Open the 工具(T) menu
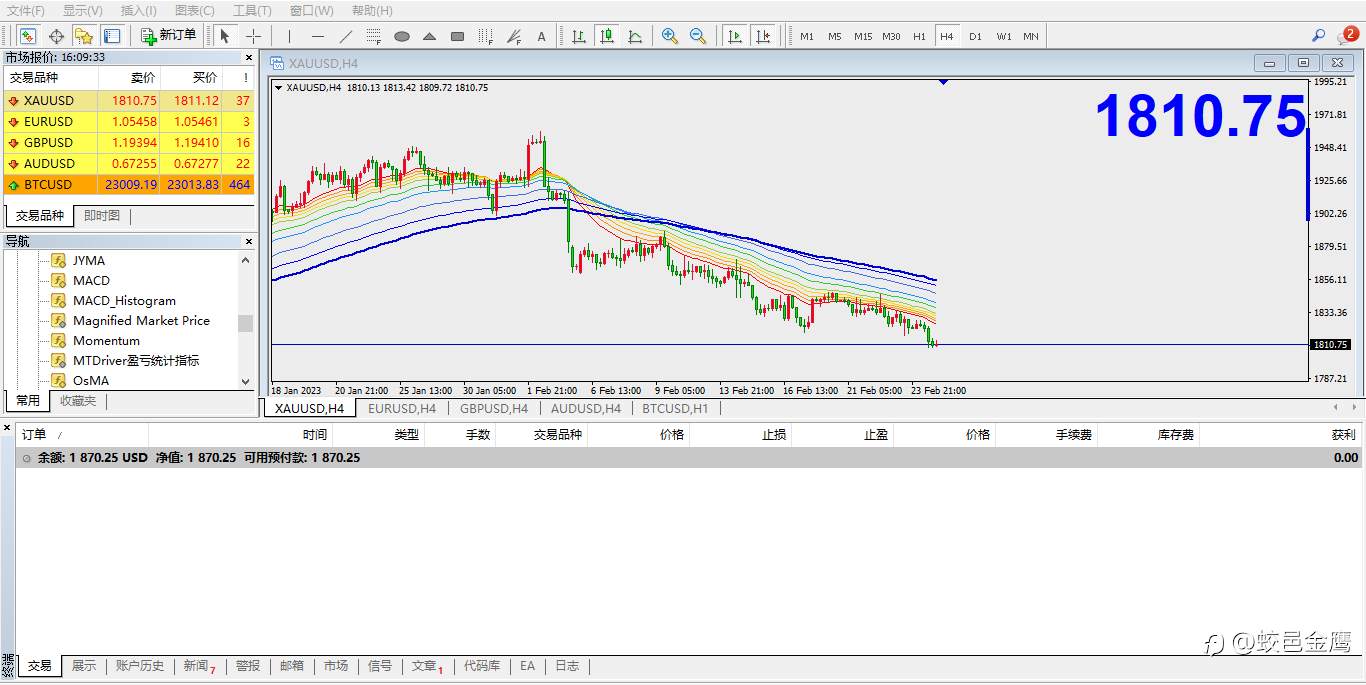The height and width of the screenshot is (685, 1366). [252, 10]
